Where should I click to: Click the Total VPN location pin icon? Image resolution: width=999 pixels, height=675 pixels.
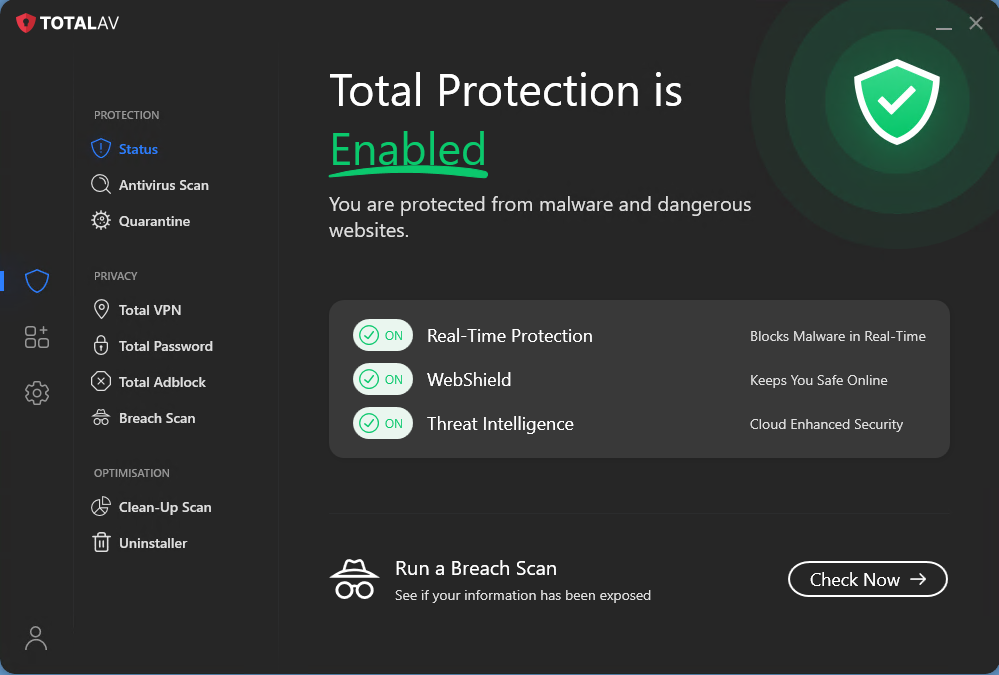click(101, 310)
